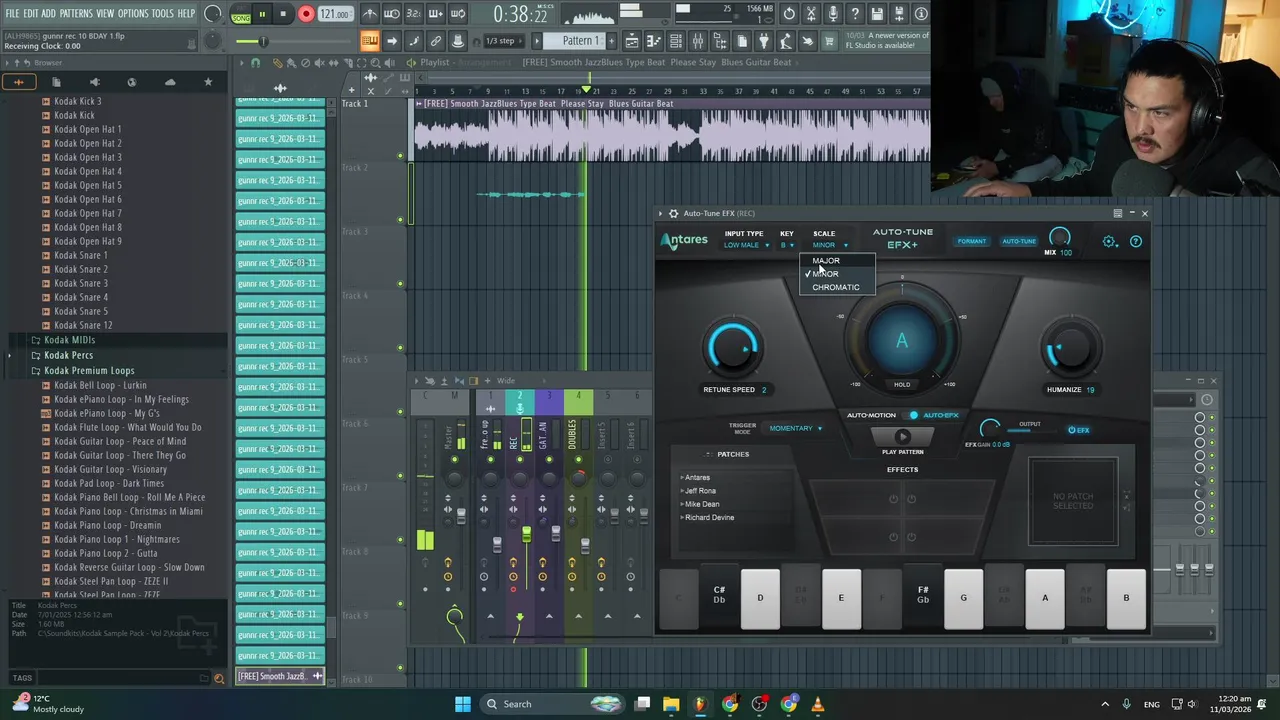Image resolution: width=1280 pixels, height=720 pixels.
Task: Click the save project floppy icon
Action: pyautogui.click(x=877, y=14)
